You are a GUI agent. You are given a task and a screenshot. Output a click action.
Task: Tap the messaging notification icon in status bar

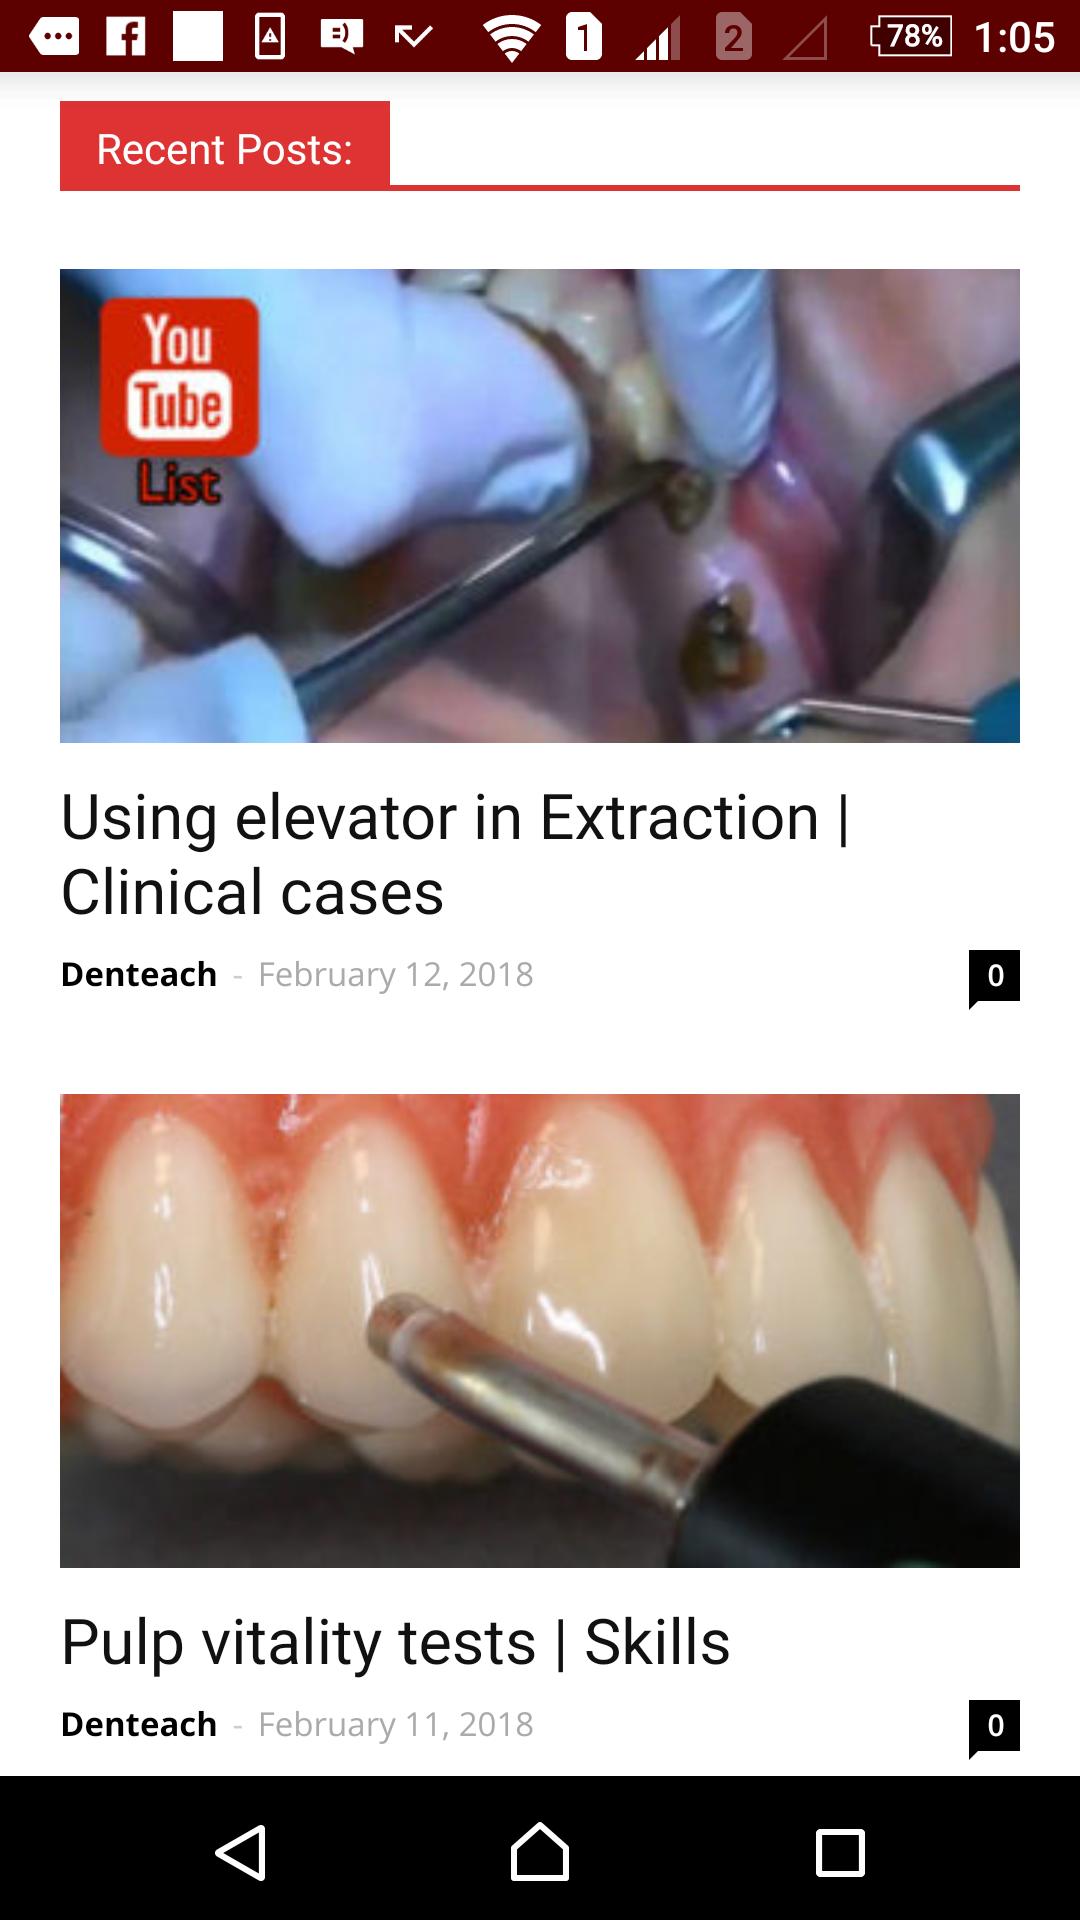point(54,37)
